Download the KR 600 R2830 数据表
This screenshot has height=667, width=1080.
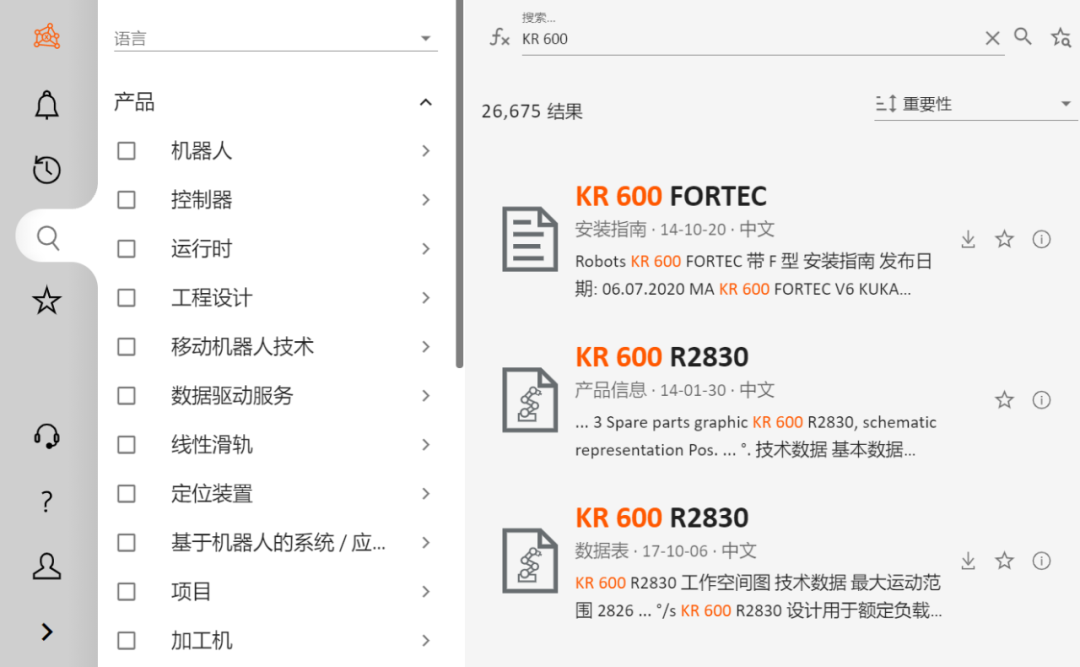[x=968, y=560]
